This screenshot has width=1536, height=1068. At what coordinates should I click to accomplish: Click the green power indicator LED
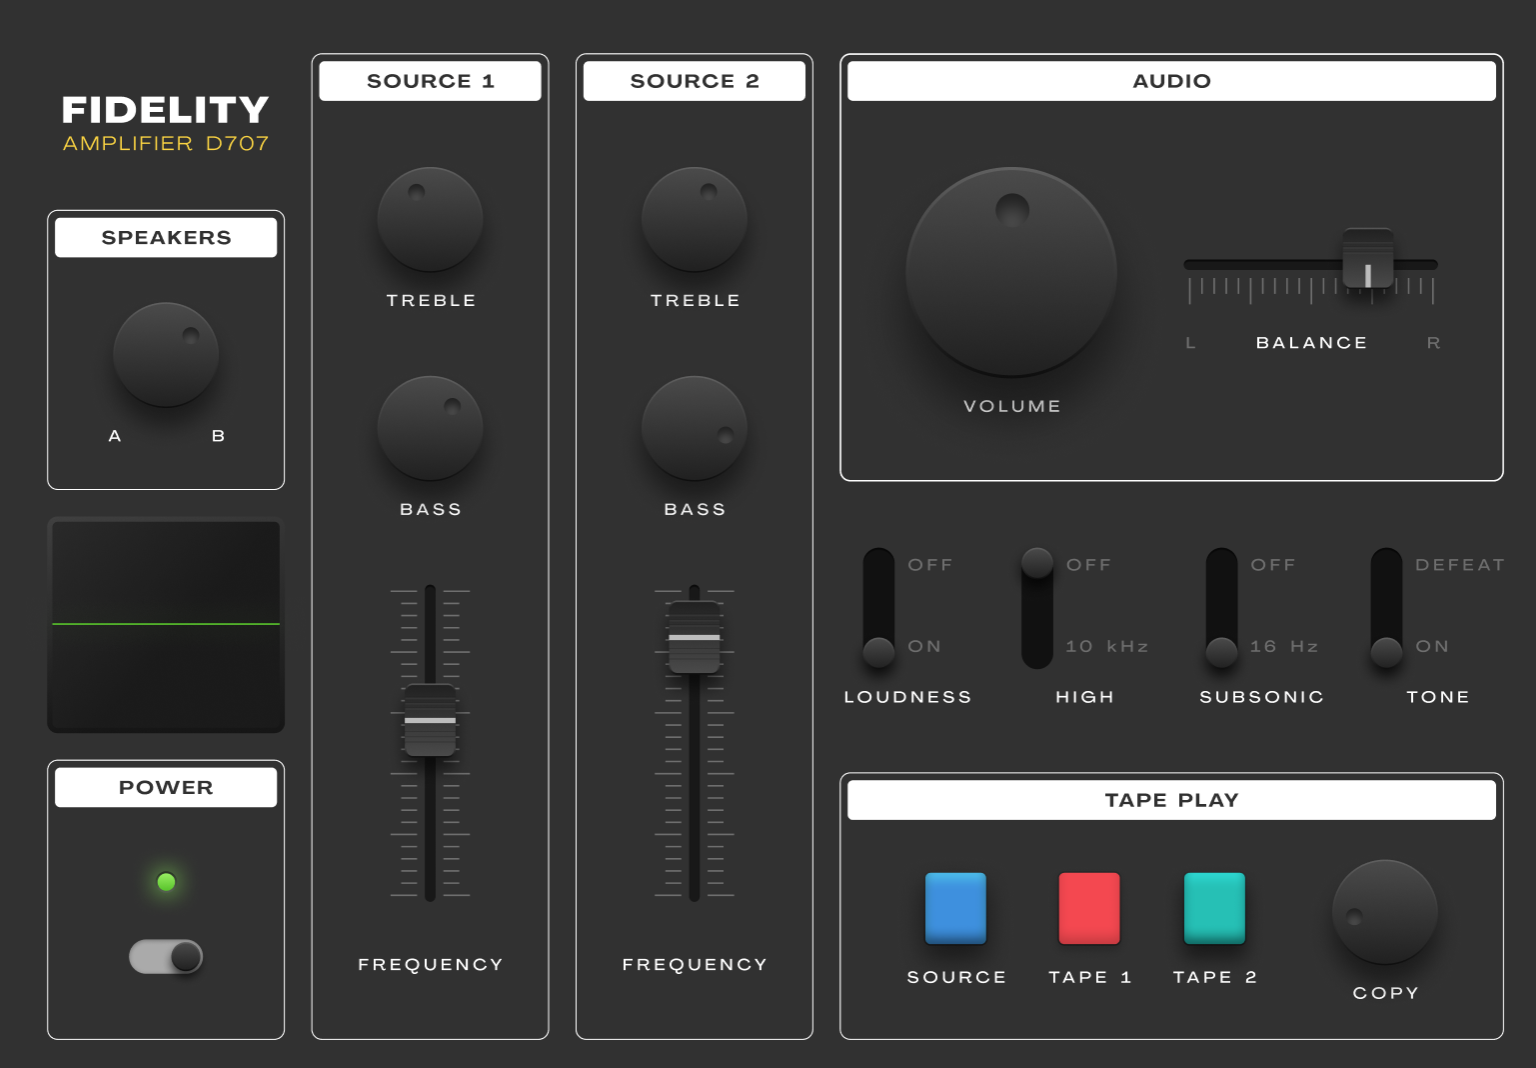pos(166,882)
